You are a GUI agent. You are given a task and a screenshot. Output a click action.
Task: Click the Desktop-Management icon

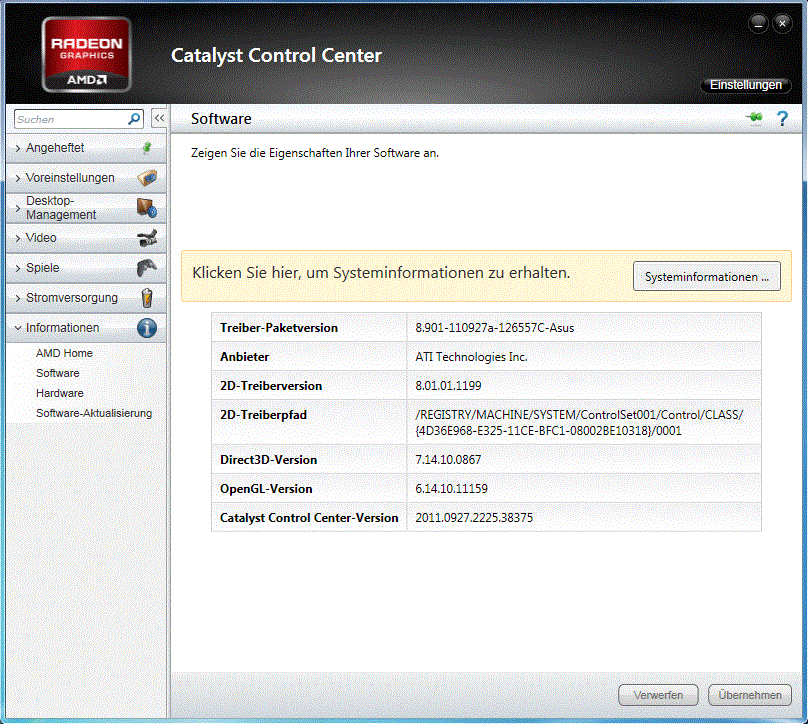[147, 208]
